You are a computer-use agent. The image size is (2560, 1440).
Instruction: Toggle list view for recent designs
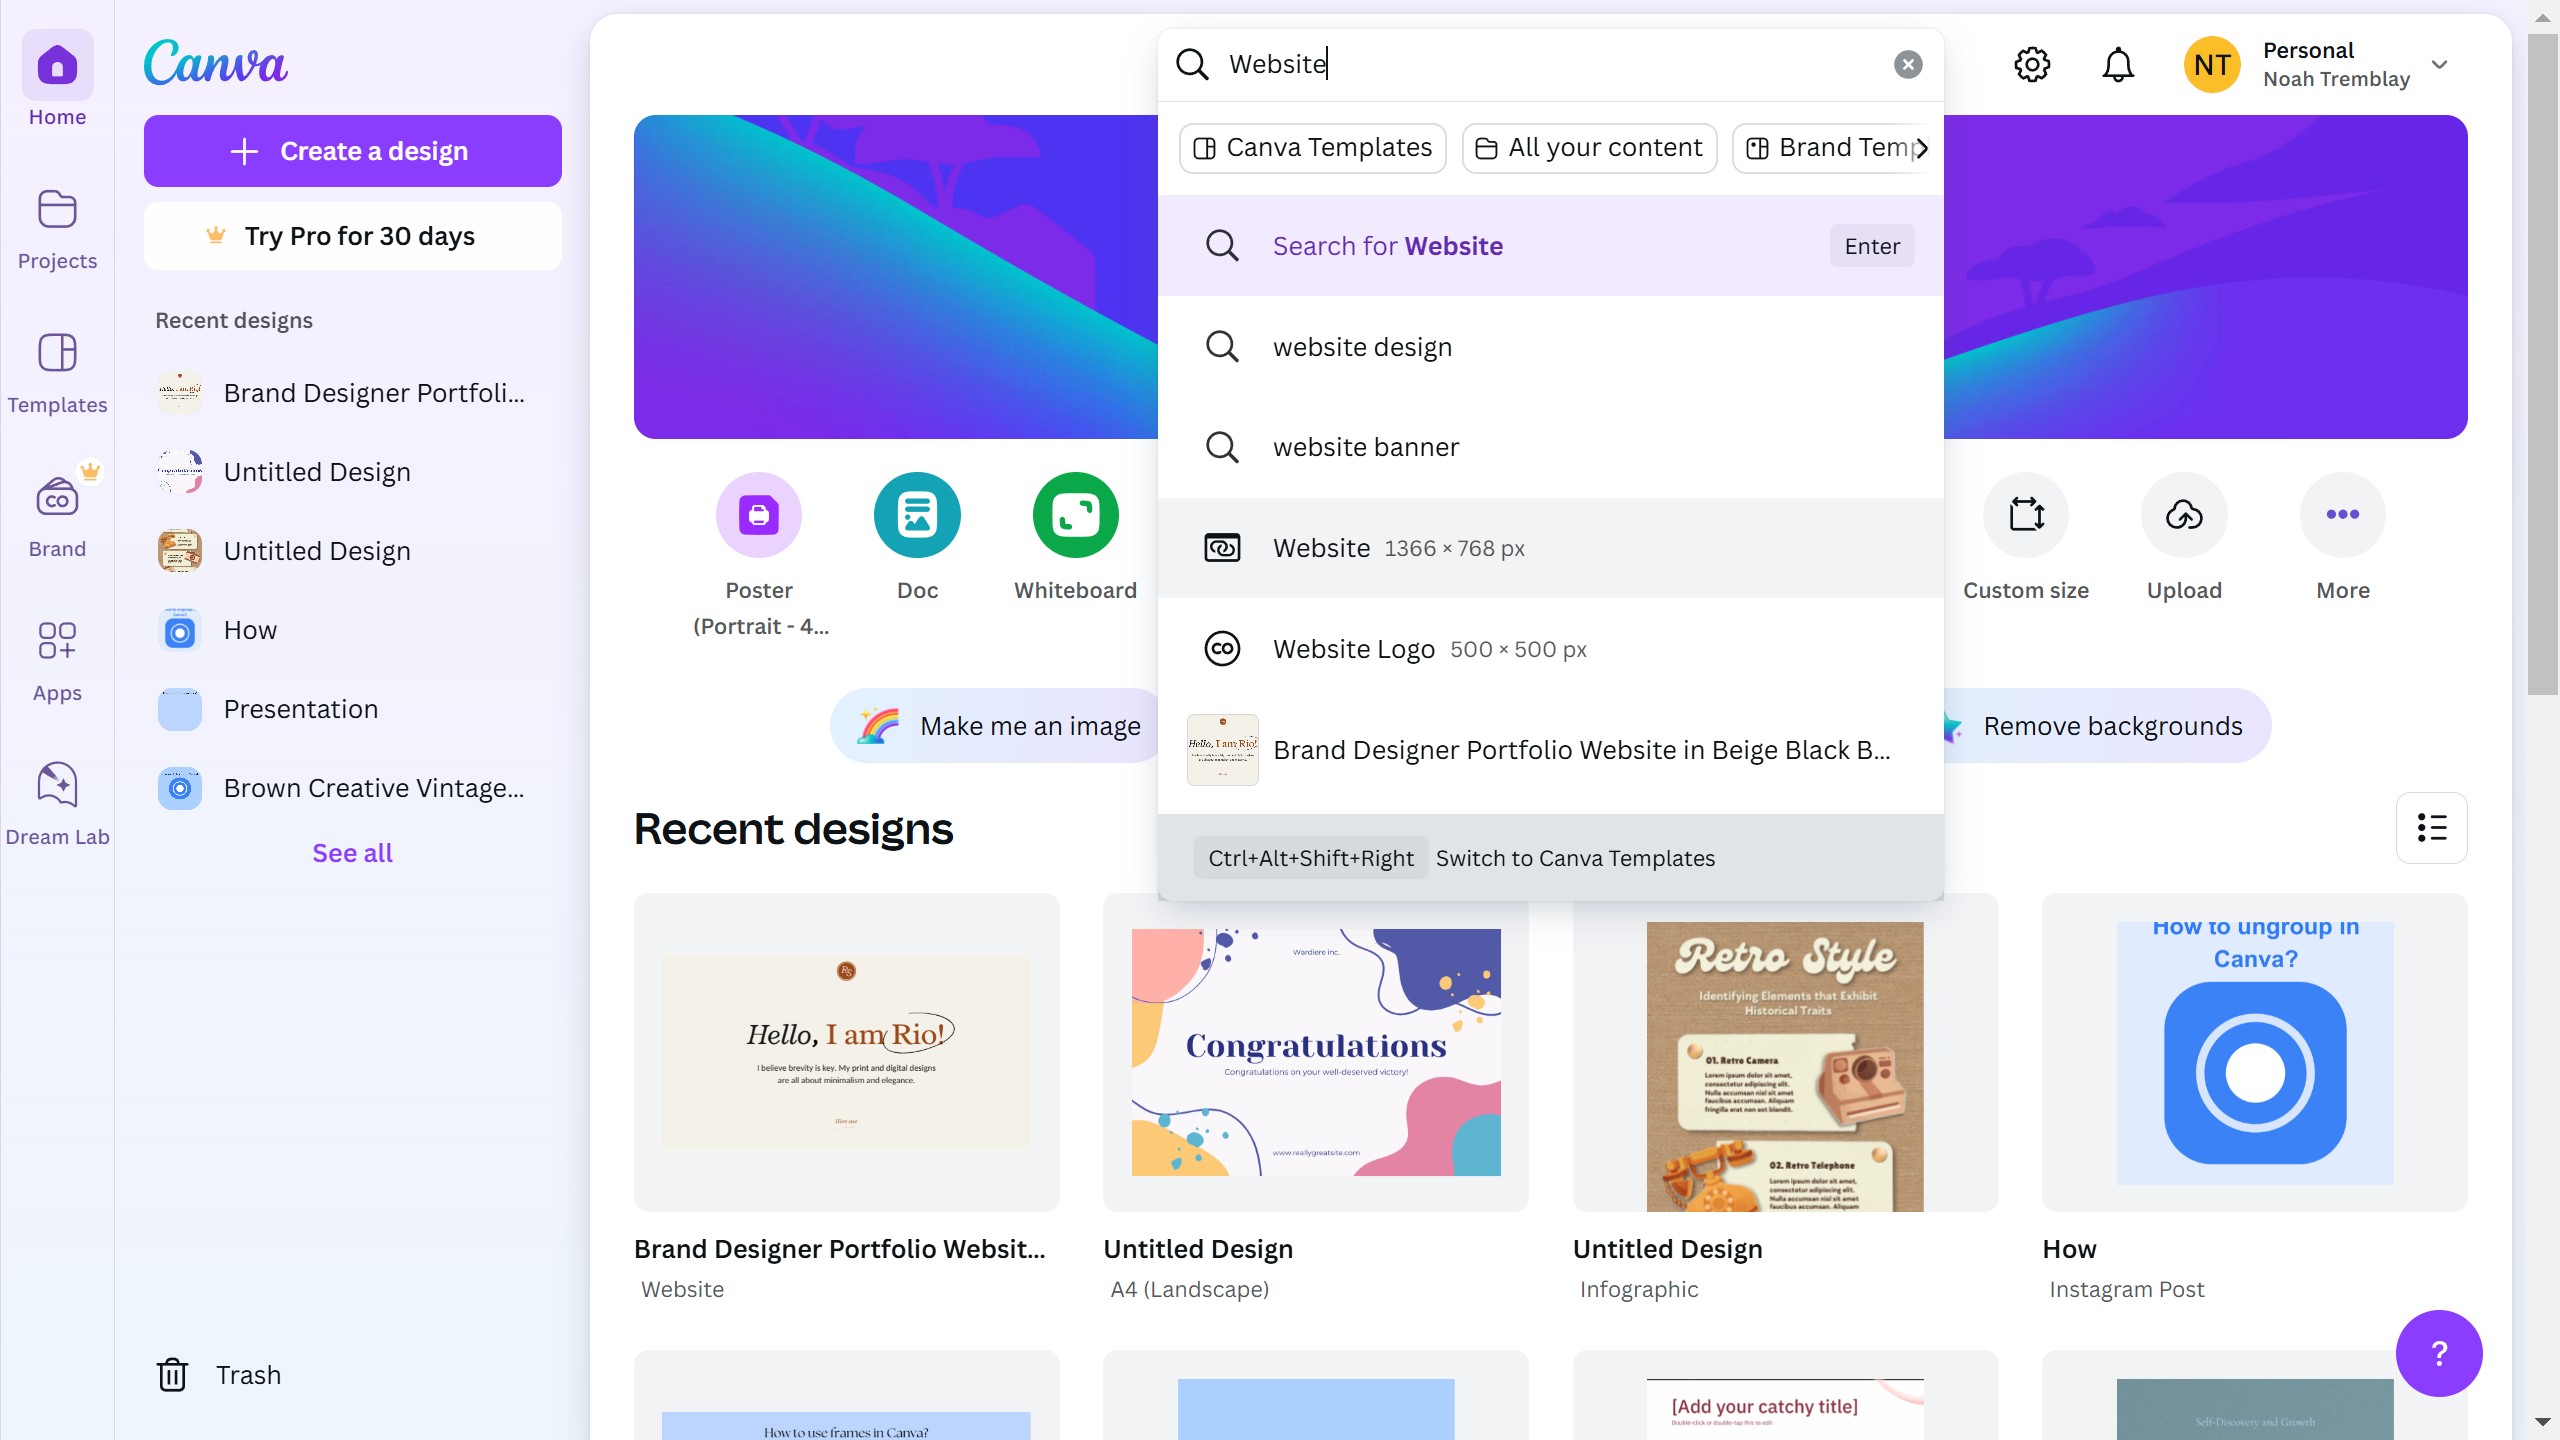[x=2431, y=828]
